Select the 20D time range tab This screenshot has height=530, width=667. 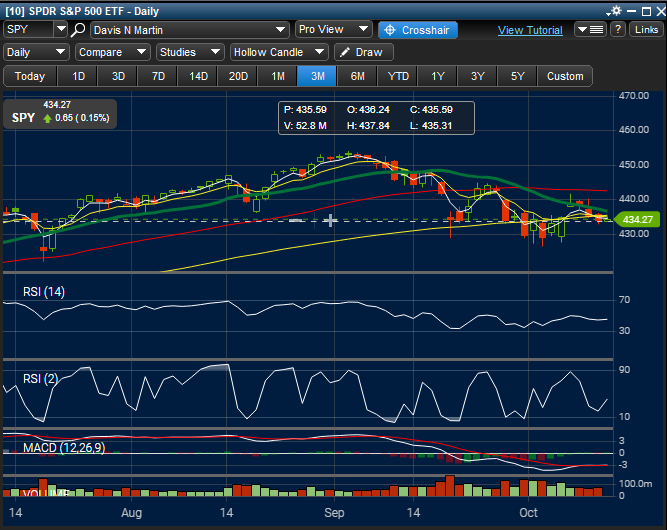click(238, 76)
